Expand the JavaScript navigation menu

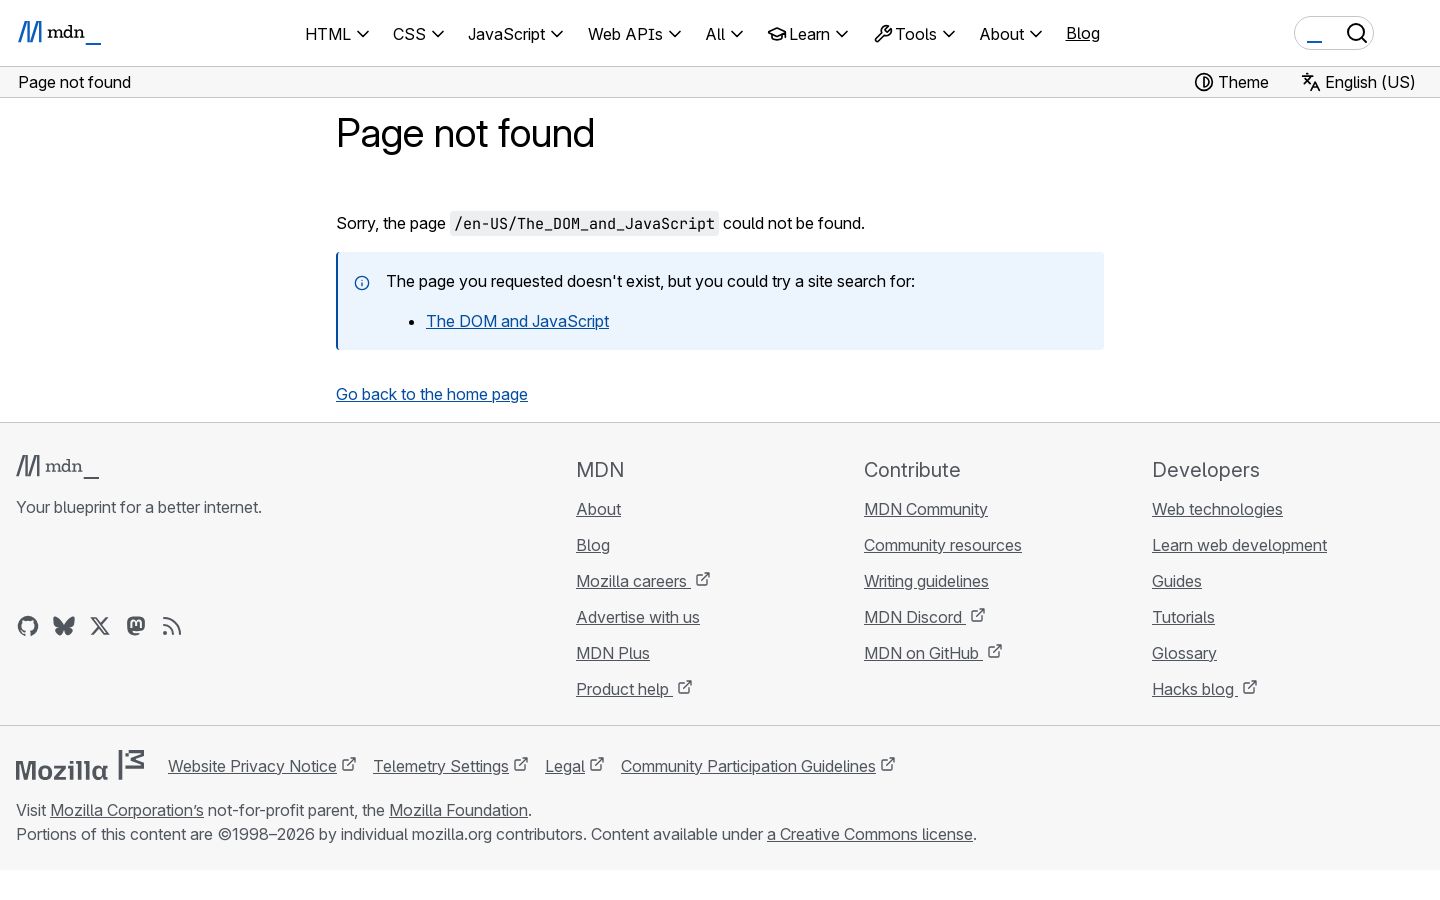tap(515, 34)
